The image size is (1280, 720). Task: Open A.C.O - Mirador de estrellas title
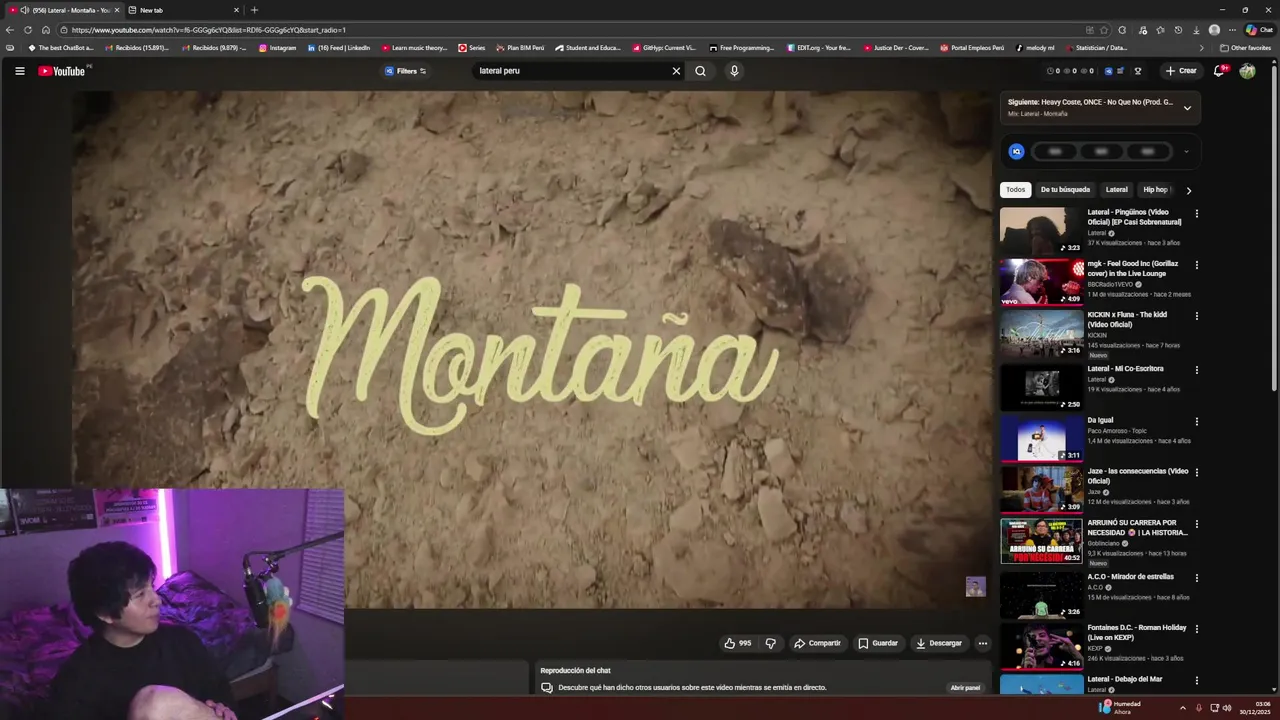[x=1130, y=577]
